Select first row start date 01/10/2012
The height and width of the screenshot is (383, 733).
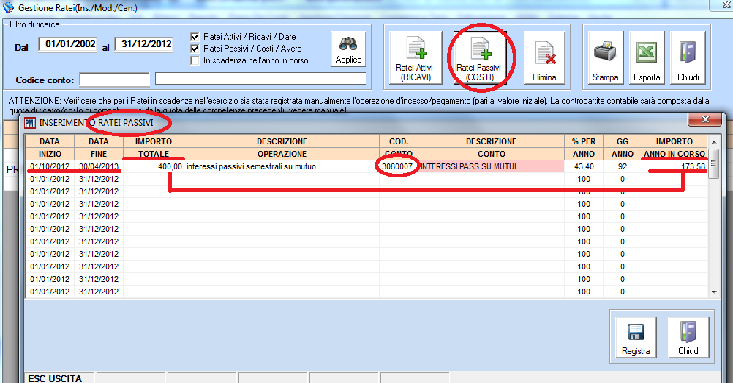pyautogui.click(x=50, y=166)
